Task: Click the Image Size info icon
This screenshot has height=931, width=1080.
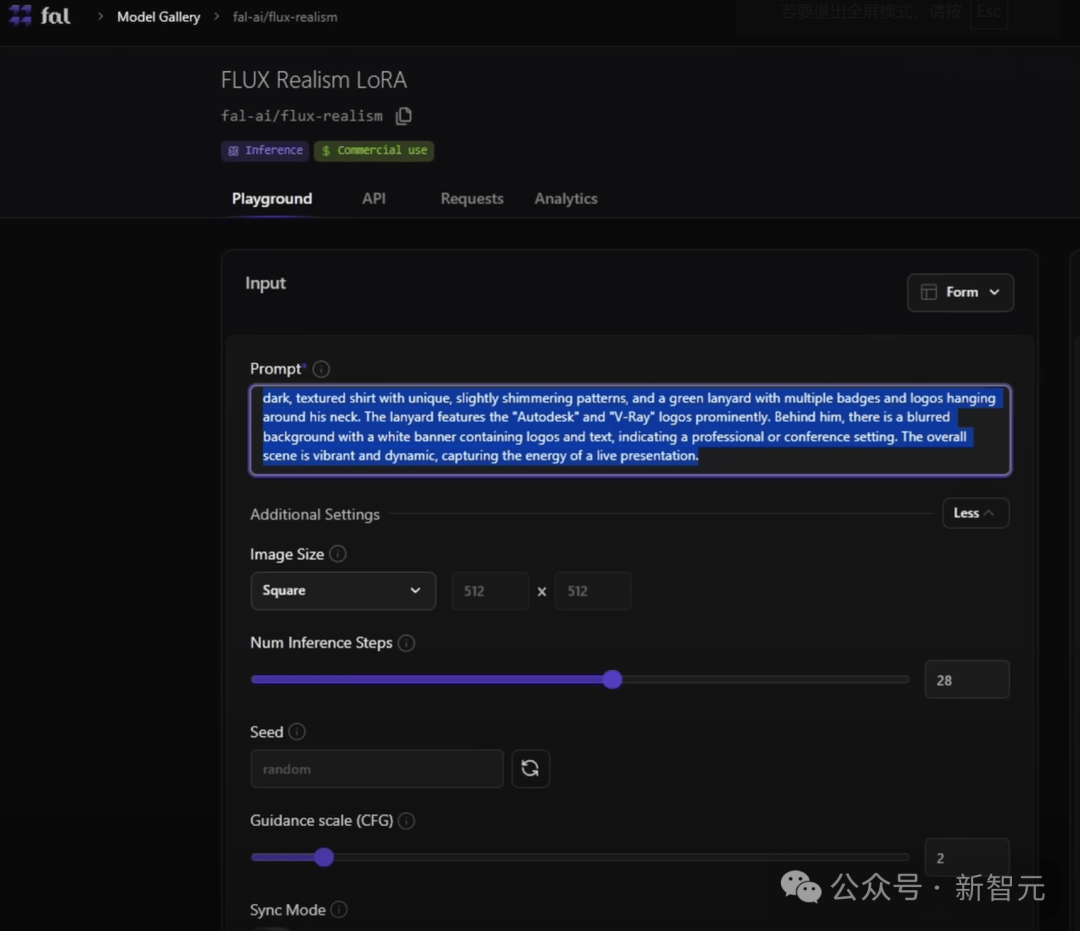Action: pos(338,554)
